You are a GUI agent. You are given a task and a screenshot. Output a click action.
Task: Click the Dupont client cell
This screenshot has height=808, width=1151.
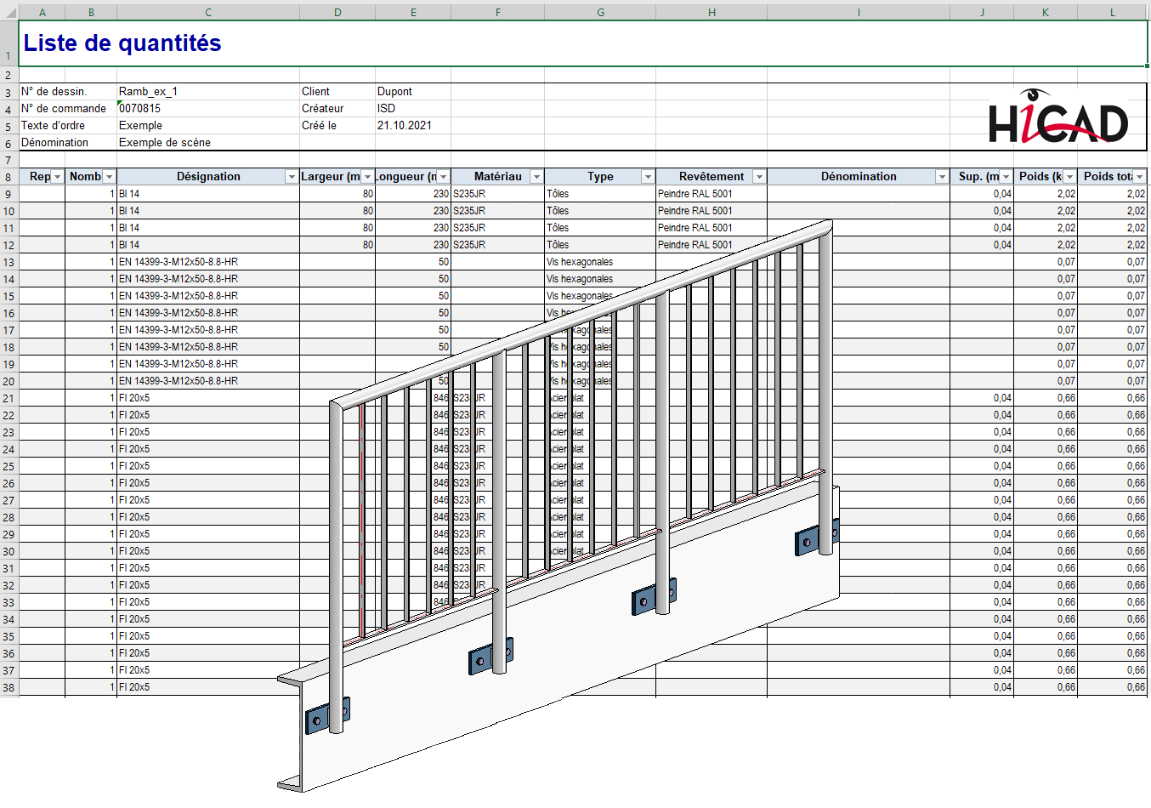pyautogui.click(x=395, y=92)
